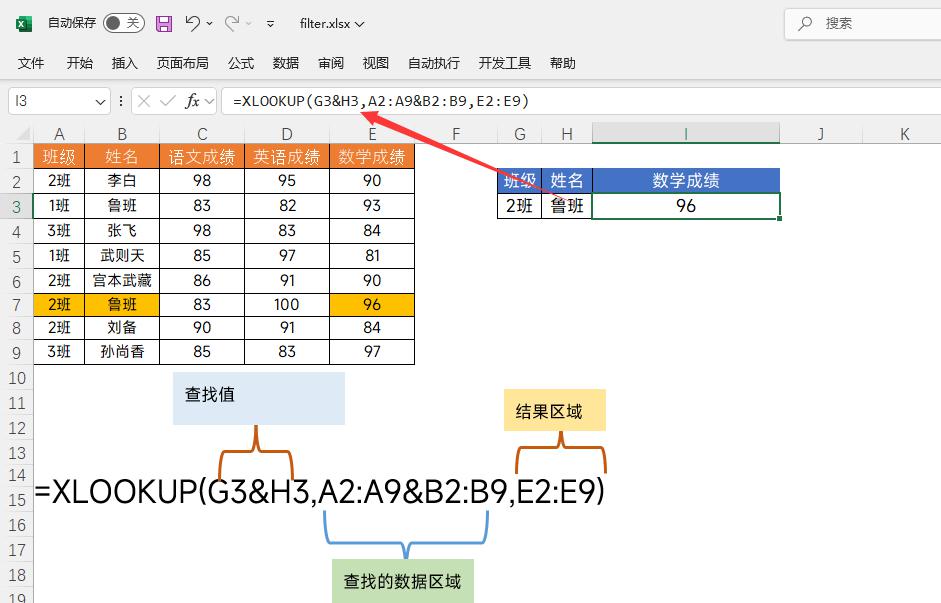This screenshot has height=603, width=941.
Task: Click the Excel app icon in the title bar
Action: (23, 23)
